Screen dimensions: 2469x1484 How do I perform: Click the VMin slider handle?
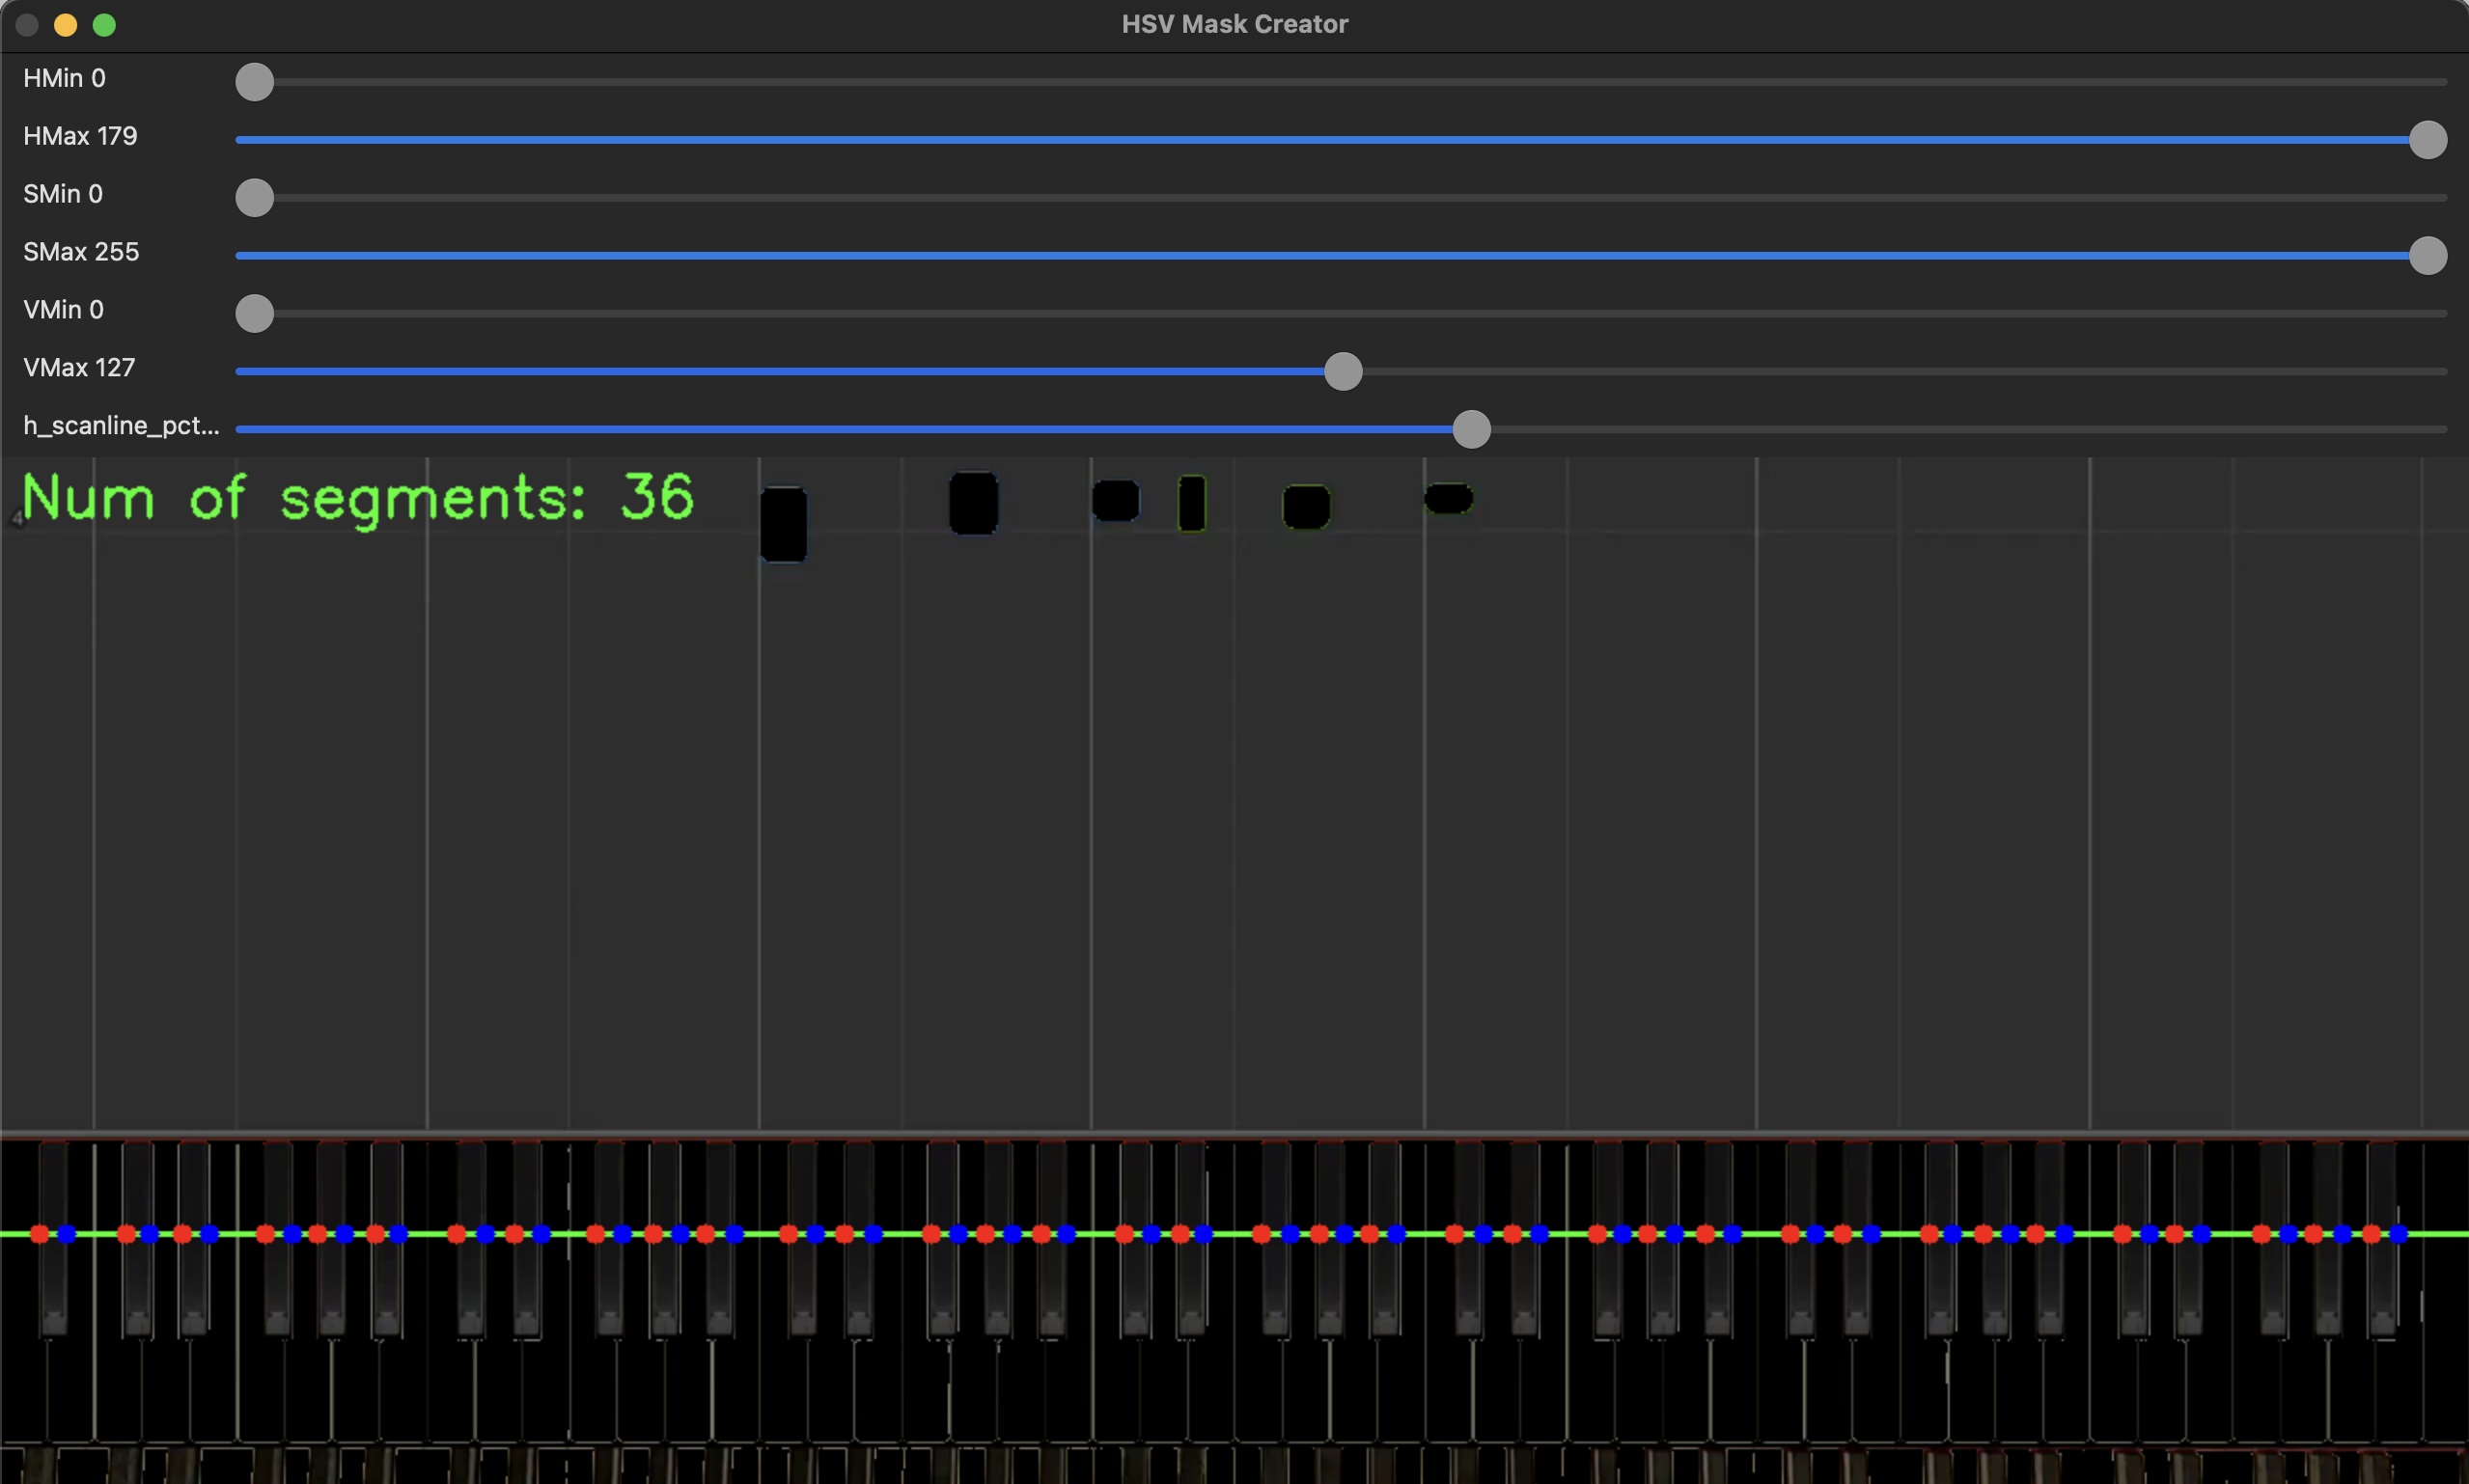point(254,314)
